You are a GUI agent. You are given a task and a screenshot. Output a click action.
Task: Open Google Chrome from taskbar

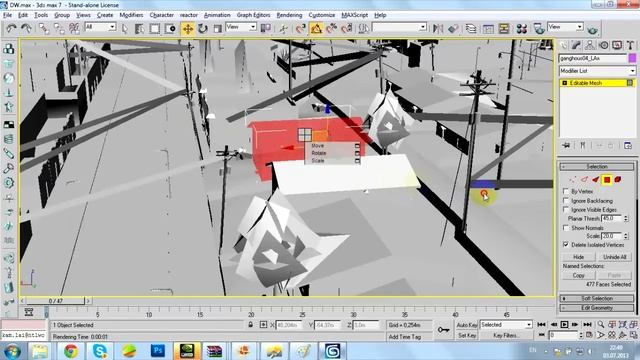(71, 351)
